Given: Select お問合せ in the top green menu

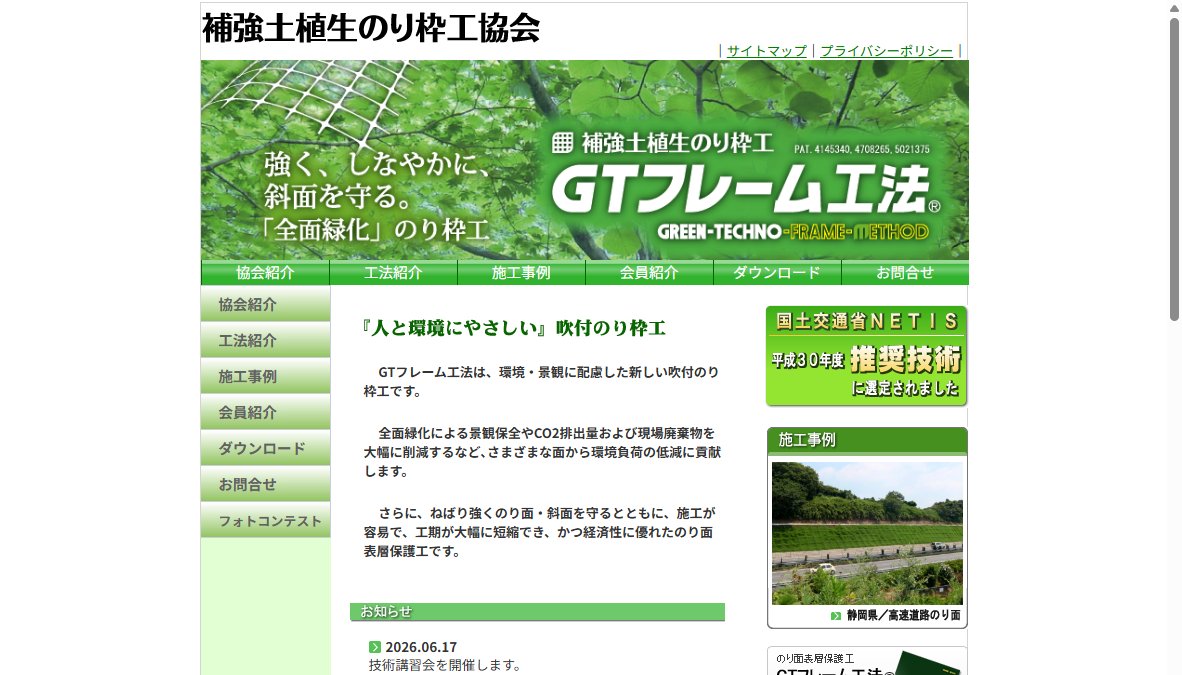Looking at the screenshot, I should pos(905,272).
